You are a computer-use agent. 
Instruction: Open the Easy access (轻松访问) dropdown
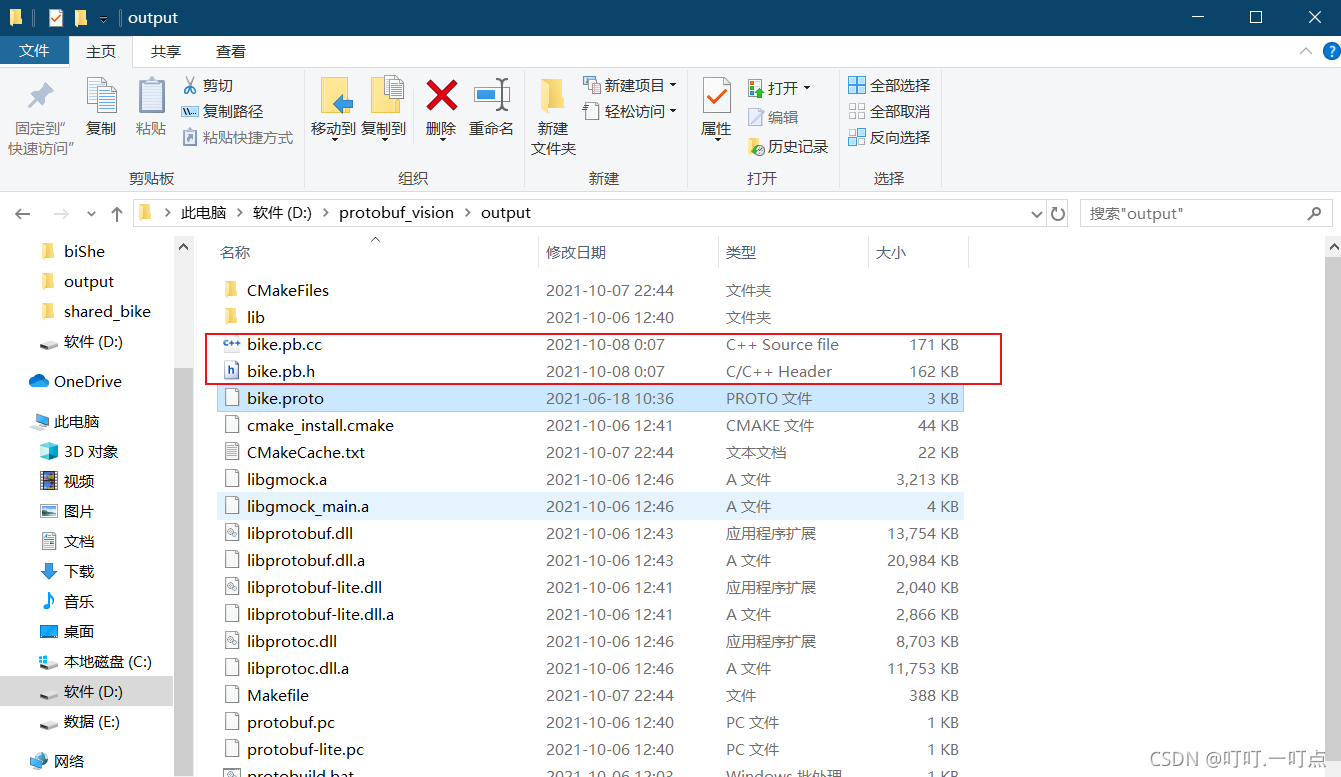630,111
